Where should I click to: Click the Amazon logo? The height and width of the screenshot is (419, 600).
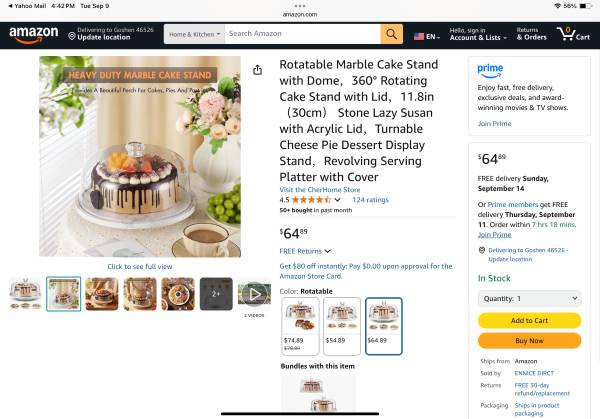pos(33,35)
